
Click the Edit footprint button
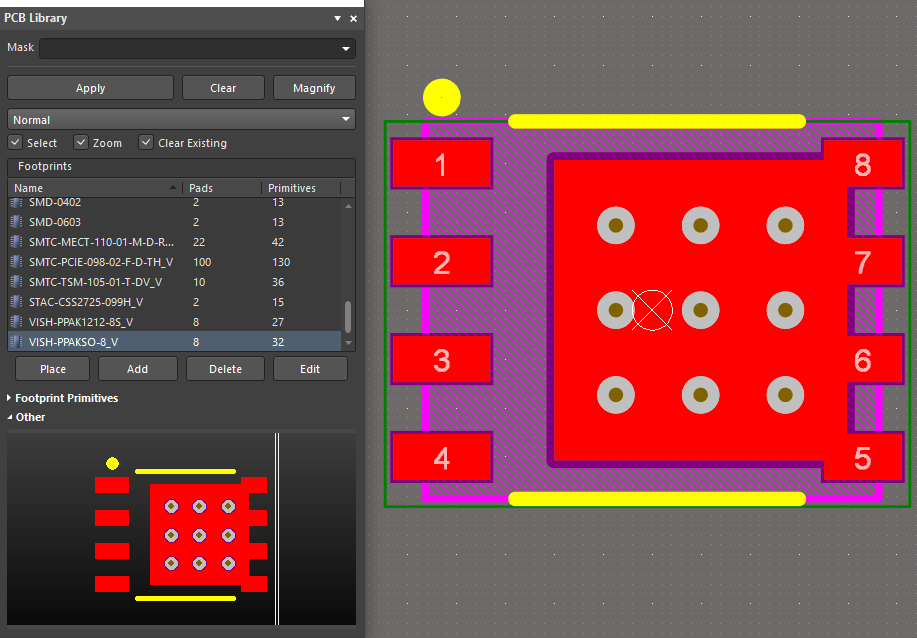click(310, 369)
